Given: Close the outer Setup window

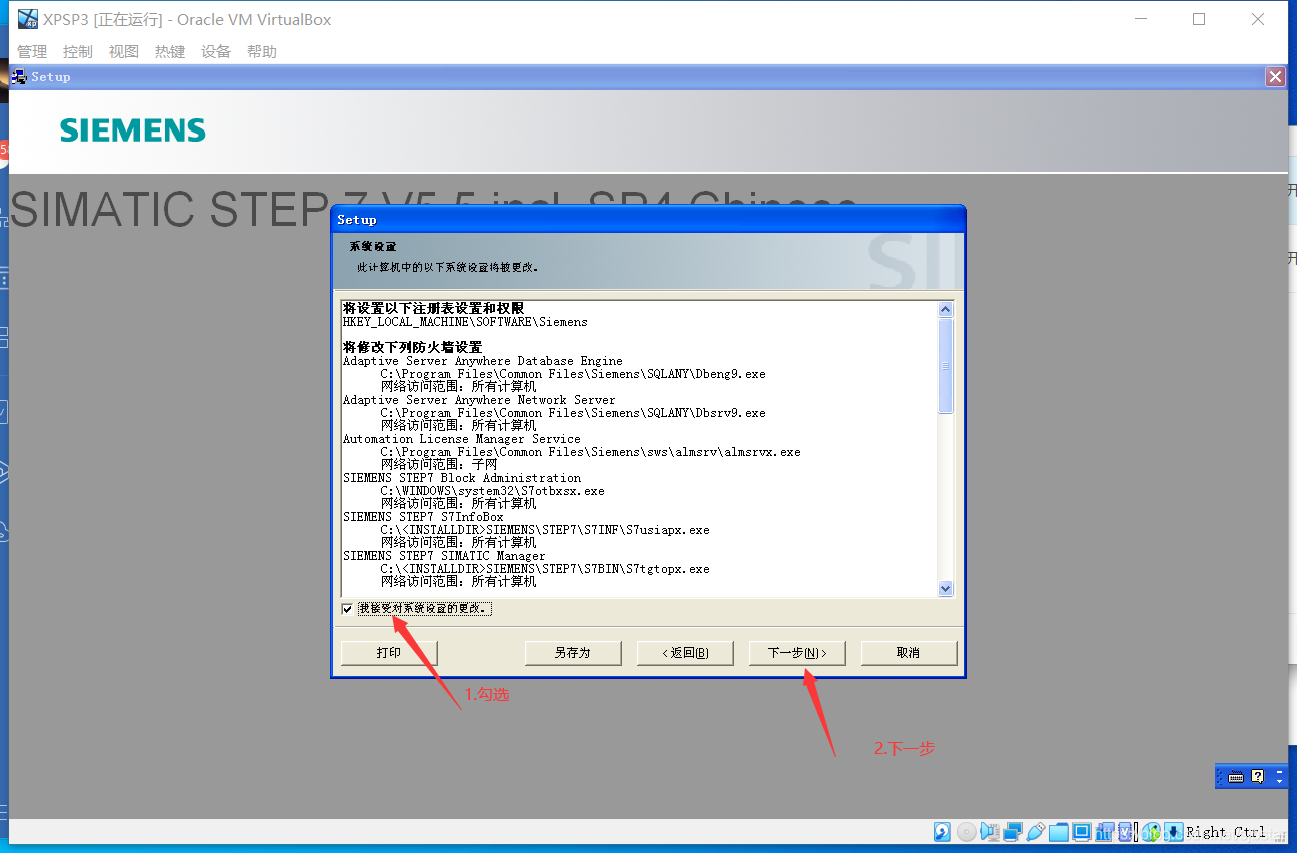Looking at the screenshot, I should (x=1275, y=77).
